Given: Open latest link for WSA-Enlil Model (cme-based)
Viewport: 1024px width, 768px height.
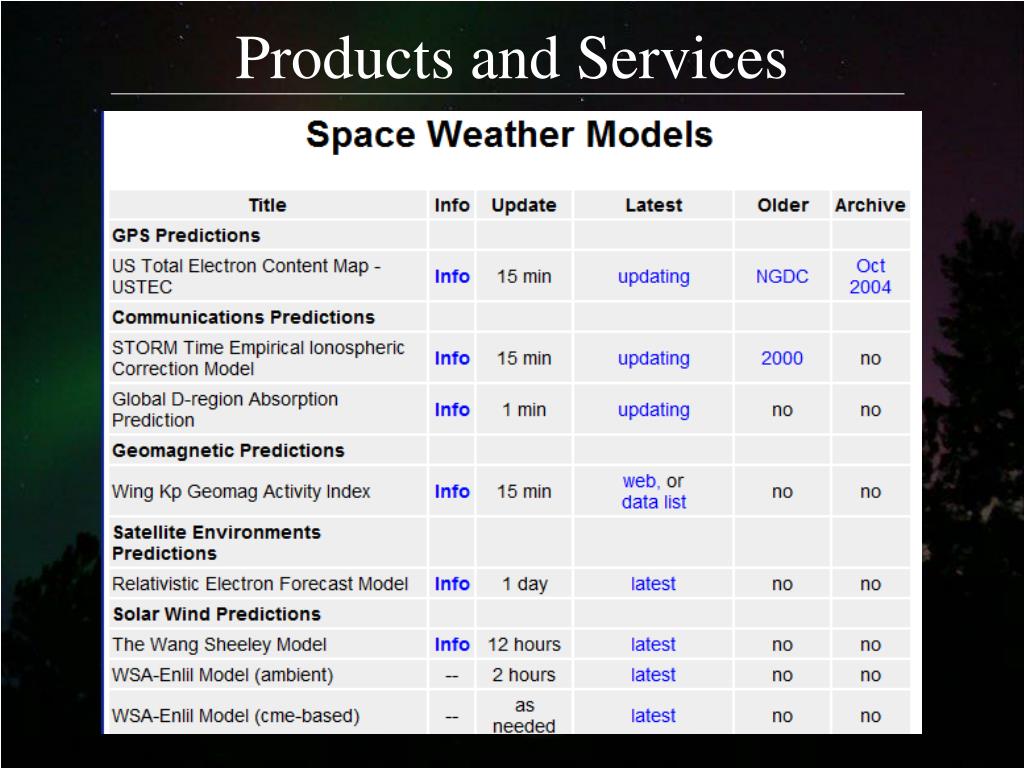Looking at the screenshot, I should (653, 716).
